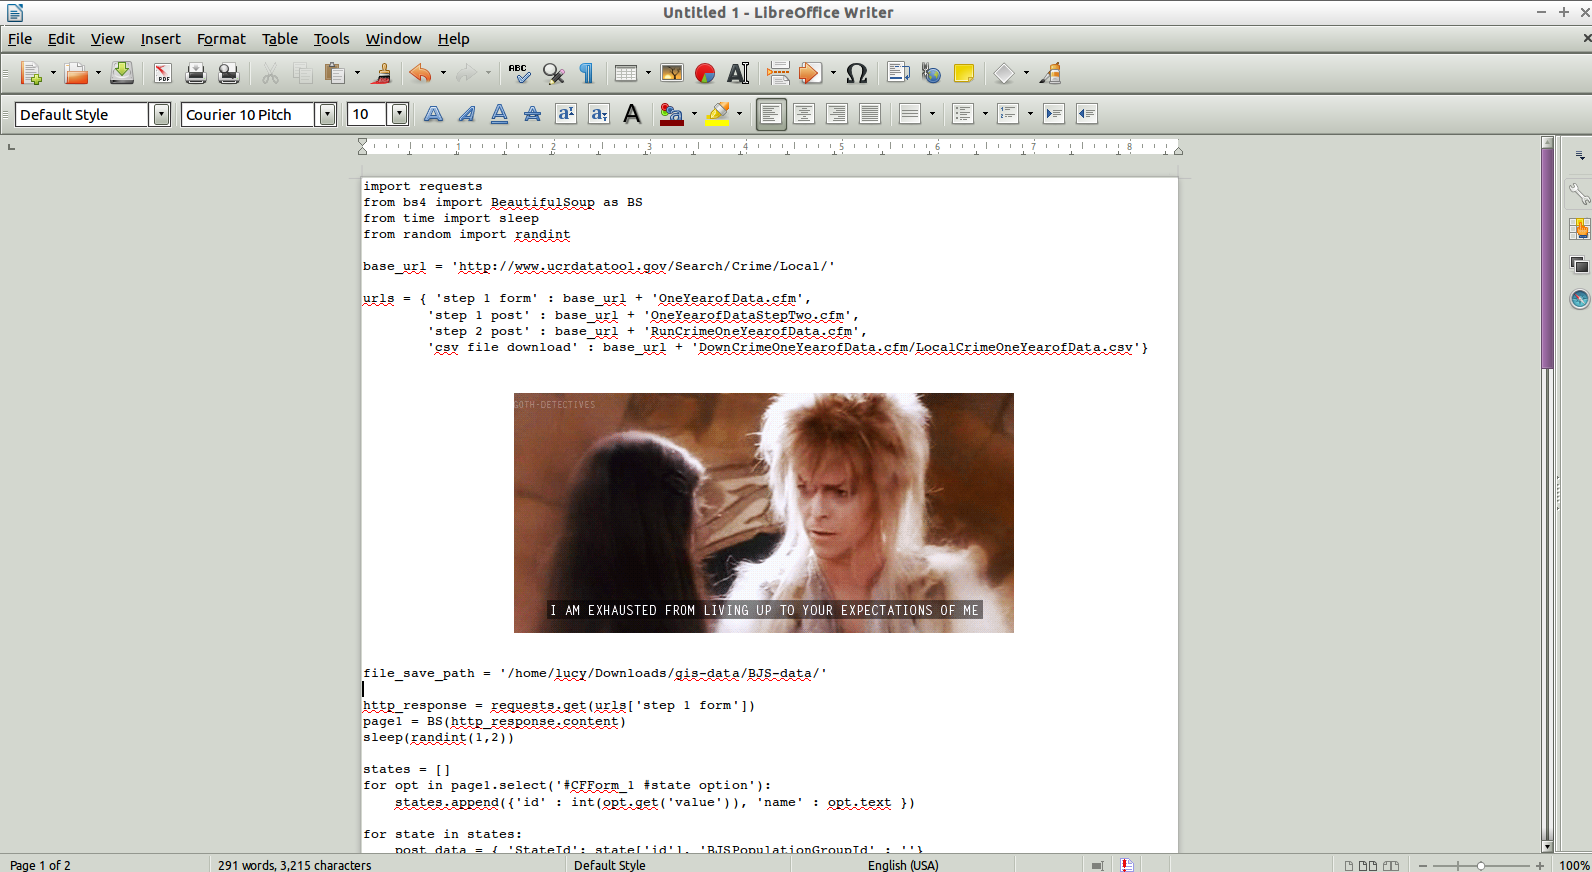Open Print Preview icon

[229, 73]
